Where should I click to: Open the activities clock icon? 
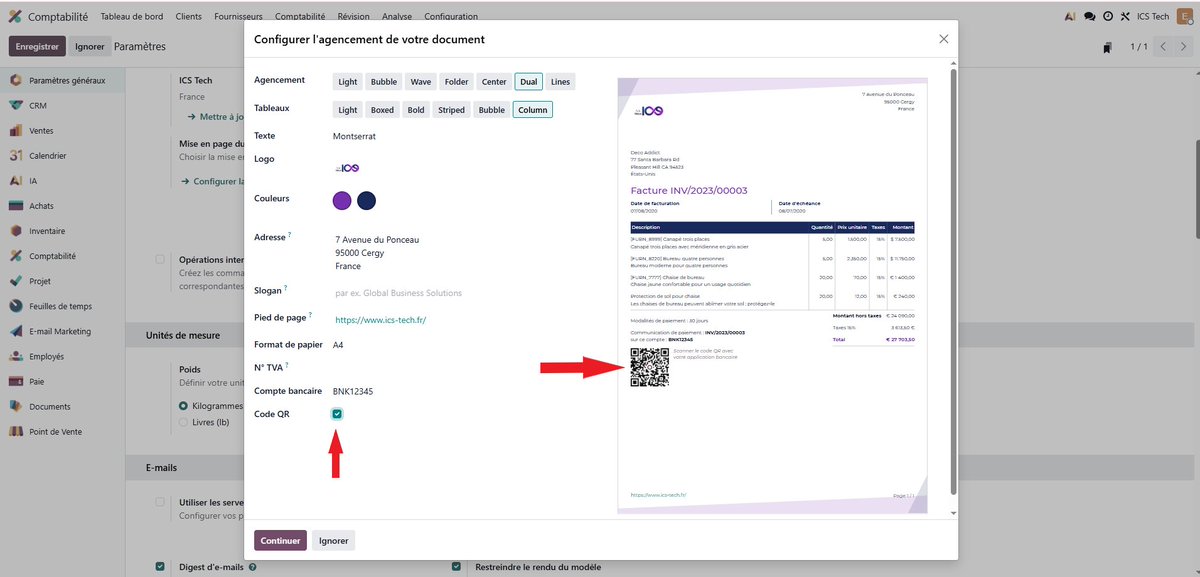pyautogui.click(x=1108, y=16)
